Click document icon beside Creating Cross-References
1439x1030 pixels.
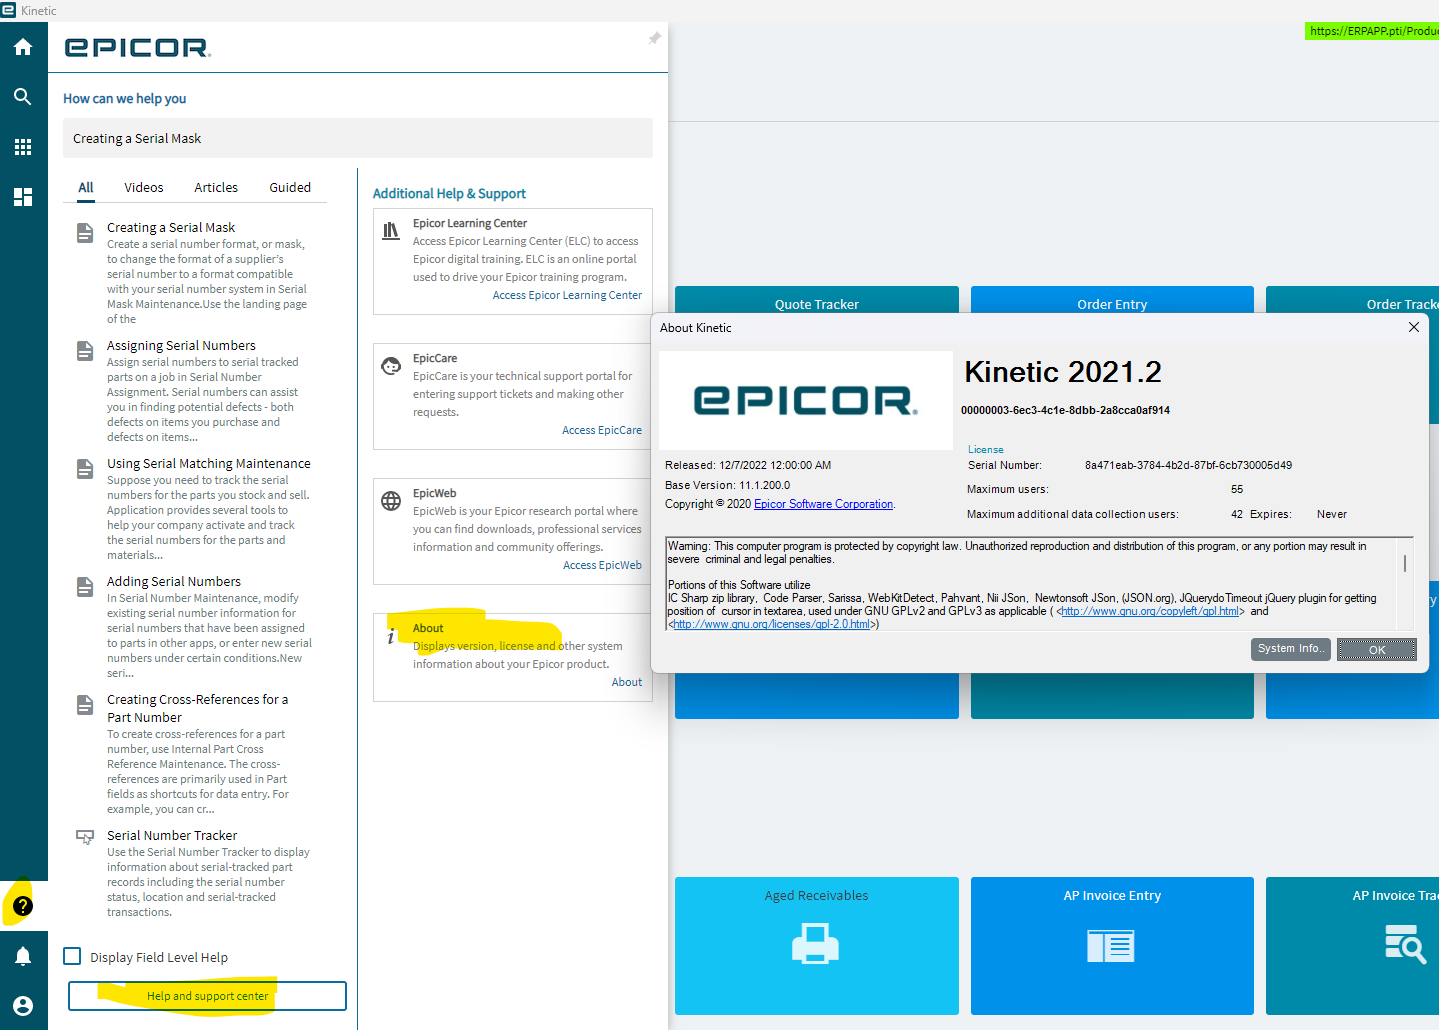85,705
